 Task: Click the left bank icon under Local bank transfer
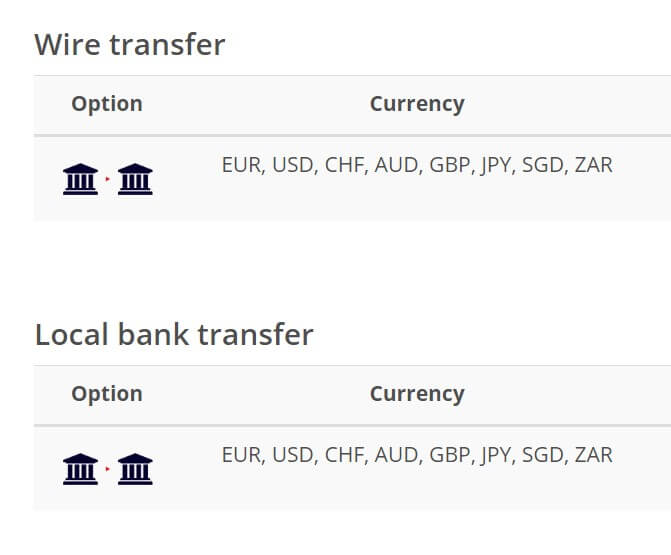(x=80, y=469)
